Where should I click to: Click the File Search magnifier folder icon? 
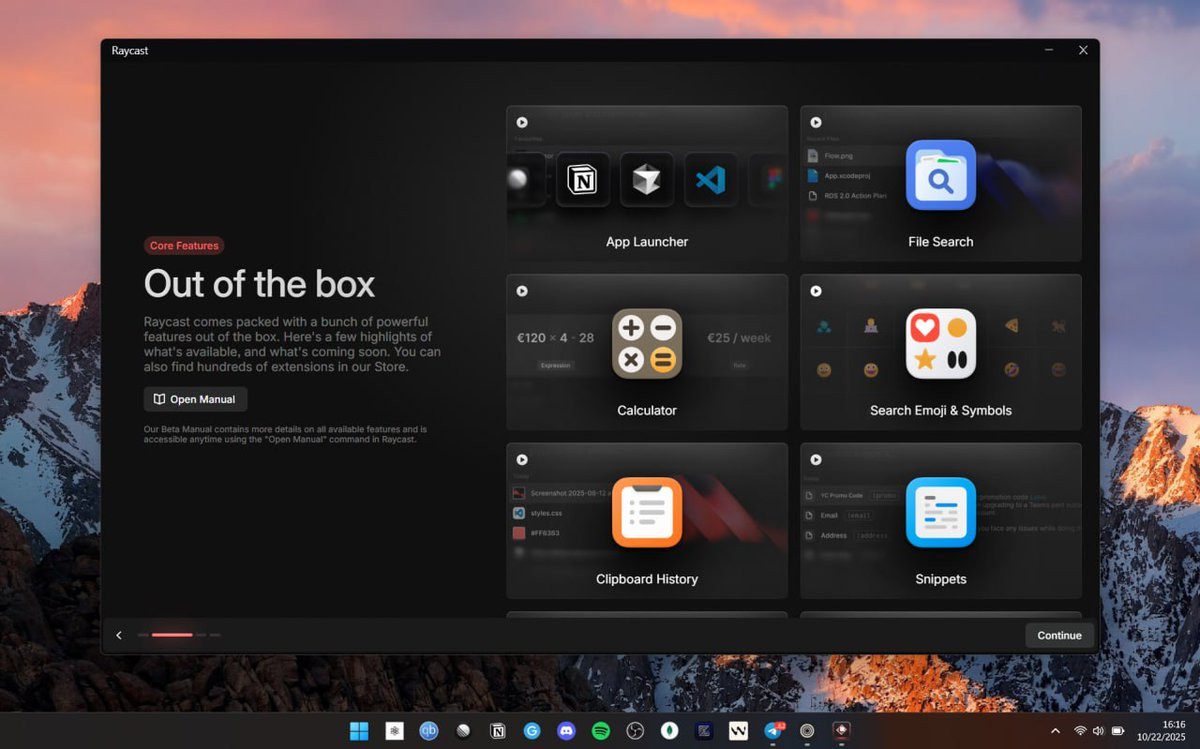coord(941,175)
